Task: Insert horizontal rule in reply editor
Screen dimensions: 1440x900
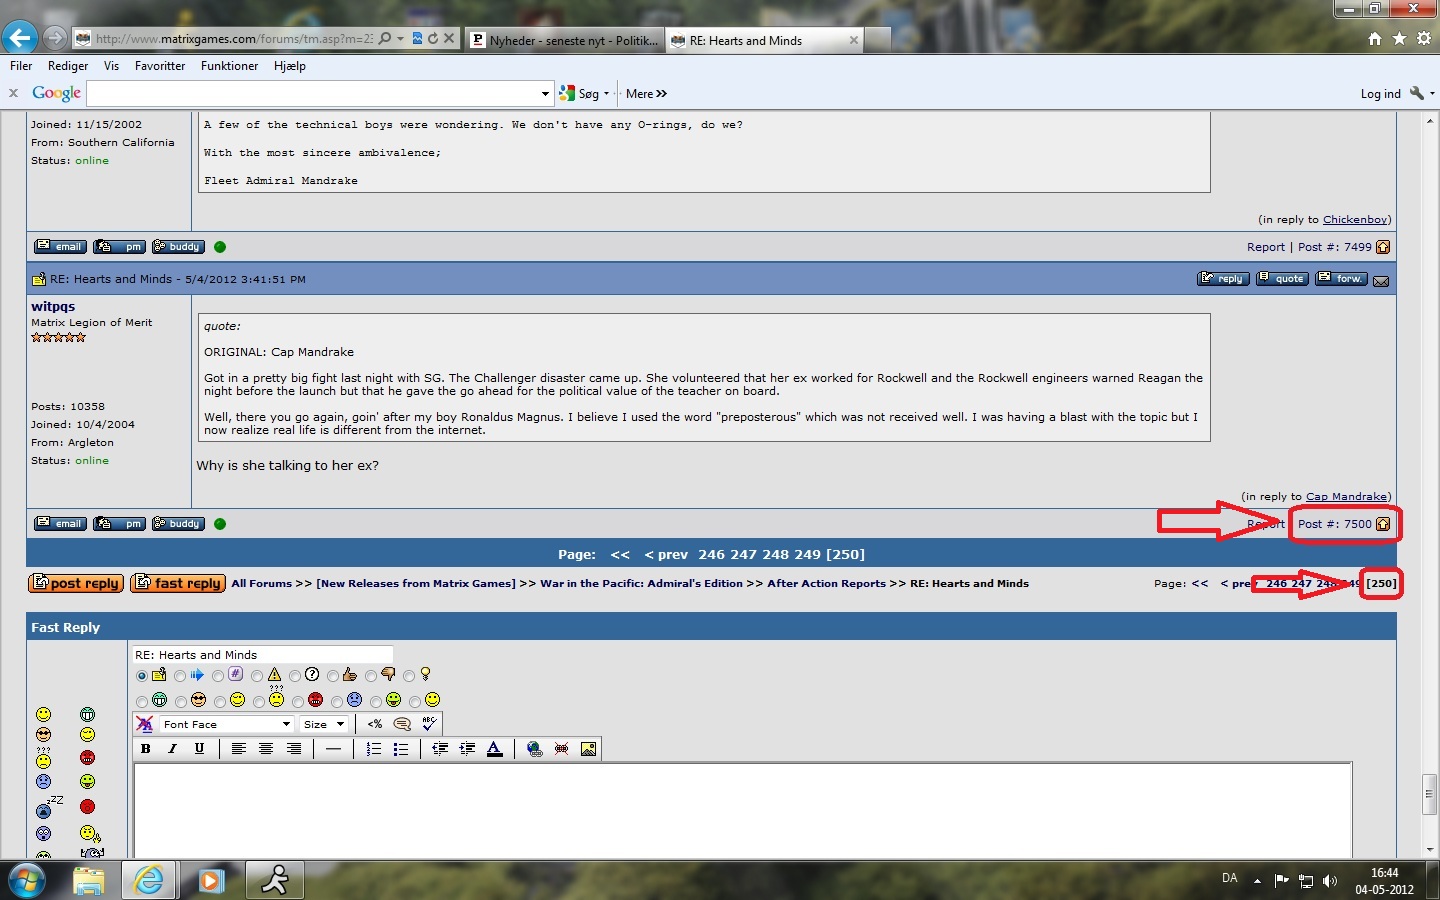Action: (x=333, y=748)
